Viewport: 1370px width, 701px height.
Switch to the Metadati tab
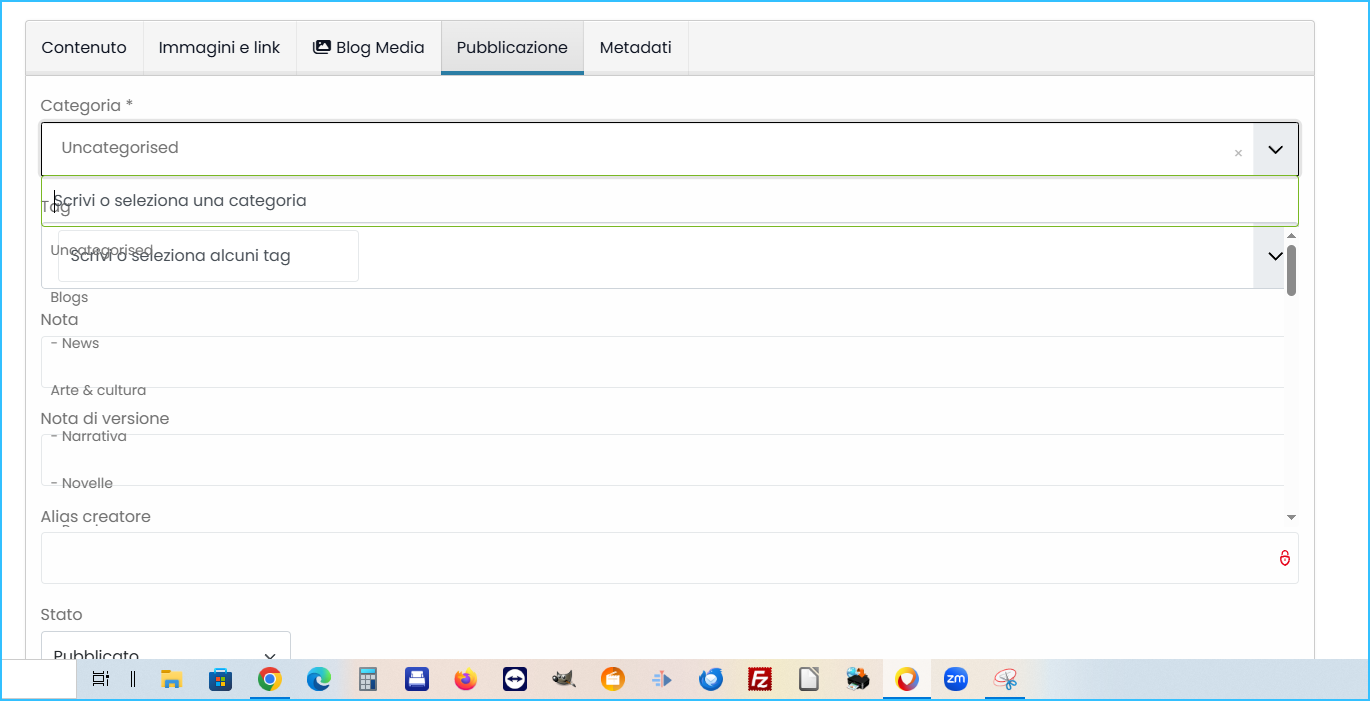635,47
